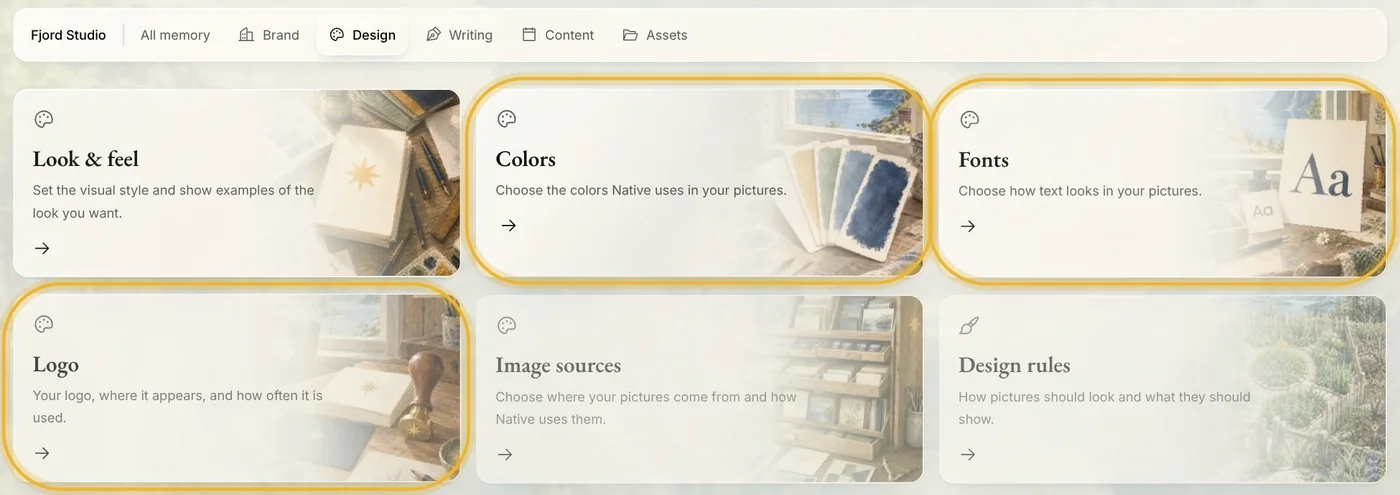Open the Assets tab
Image resolution: width=1400 pixels, height=495 pixels.
[655, 35]
